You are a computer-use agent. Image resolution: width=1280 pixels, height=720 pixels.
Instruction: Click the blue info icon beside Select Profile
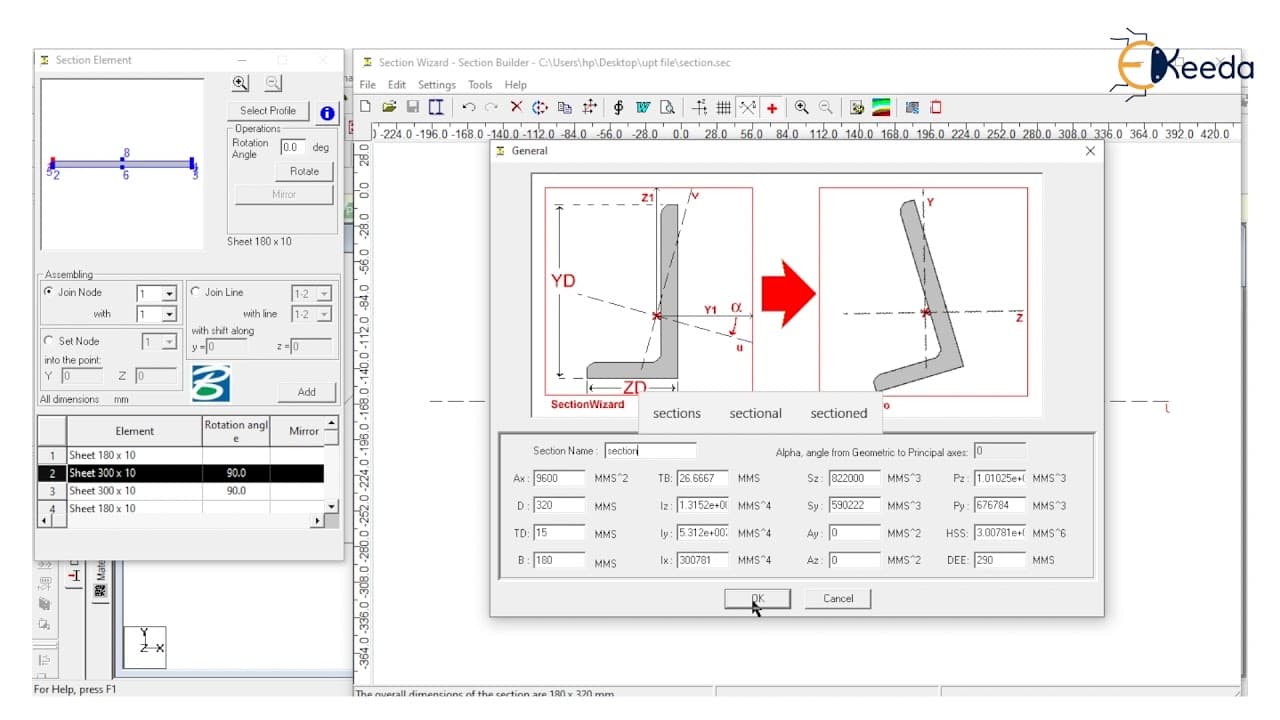point(327,113)
